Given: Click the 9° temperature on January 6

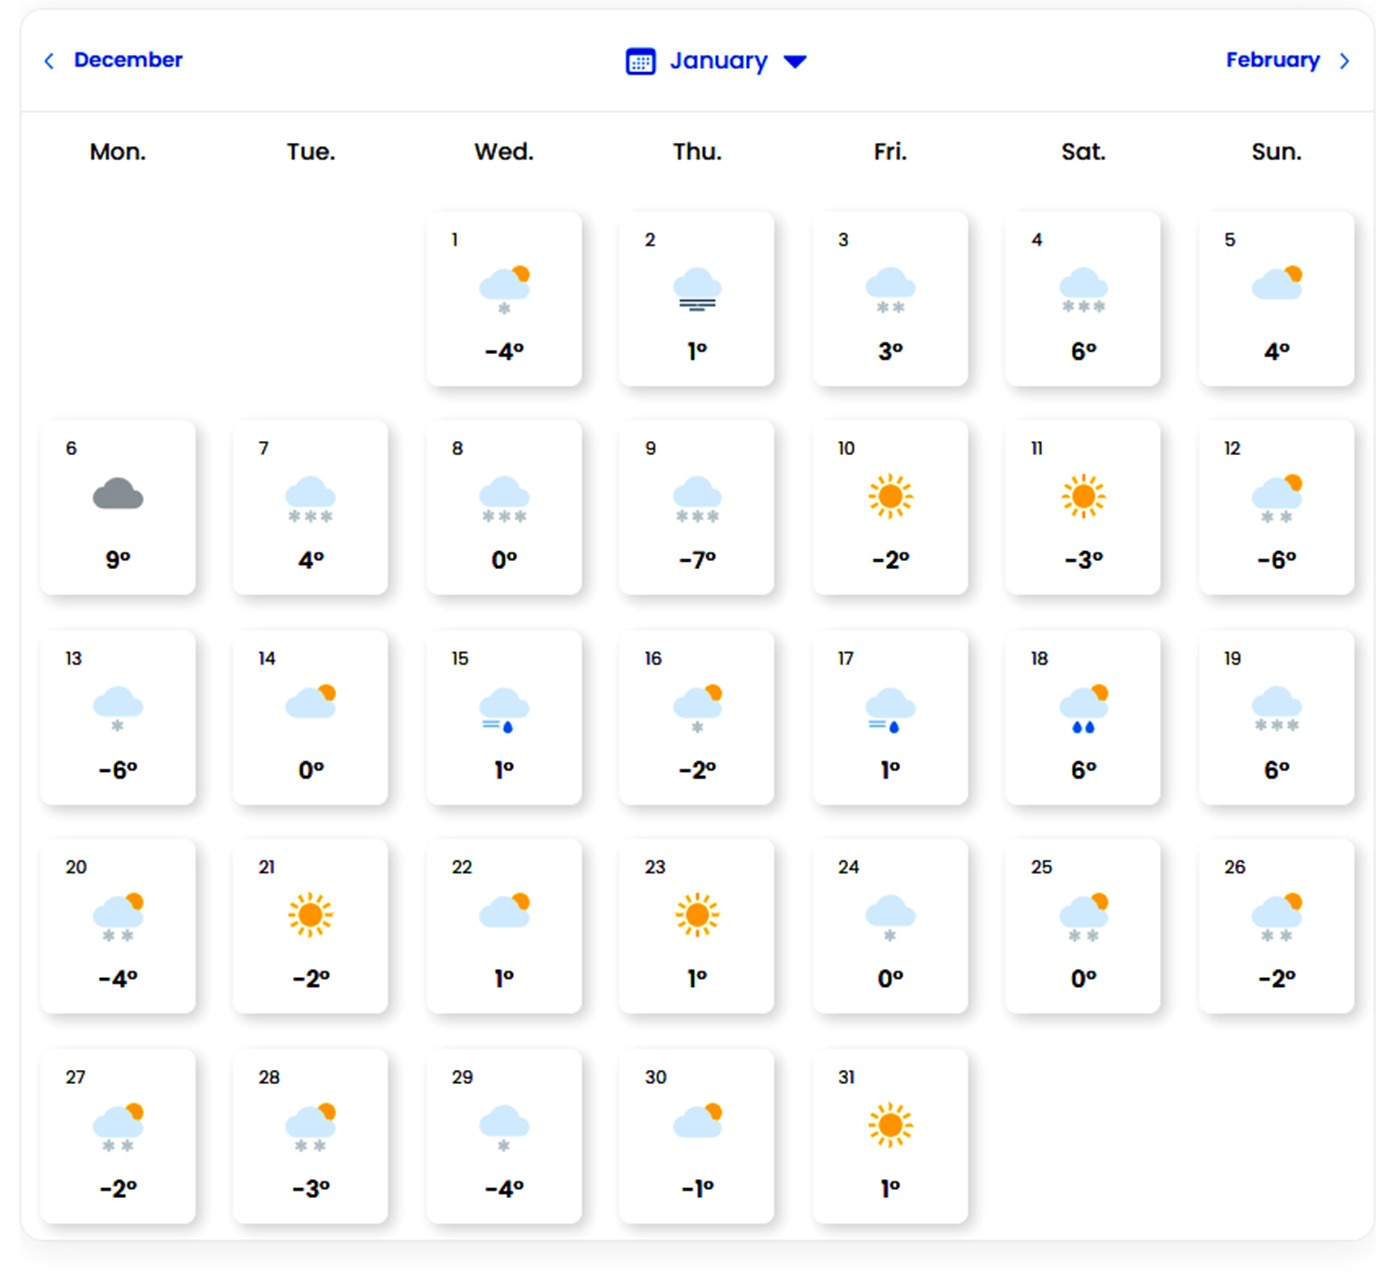Looking at the screenshot, I should tap(118, 560).
